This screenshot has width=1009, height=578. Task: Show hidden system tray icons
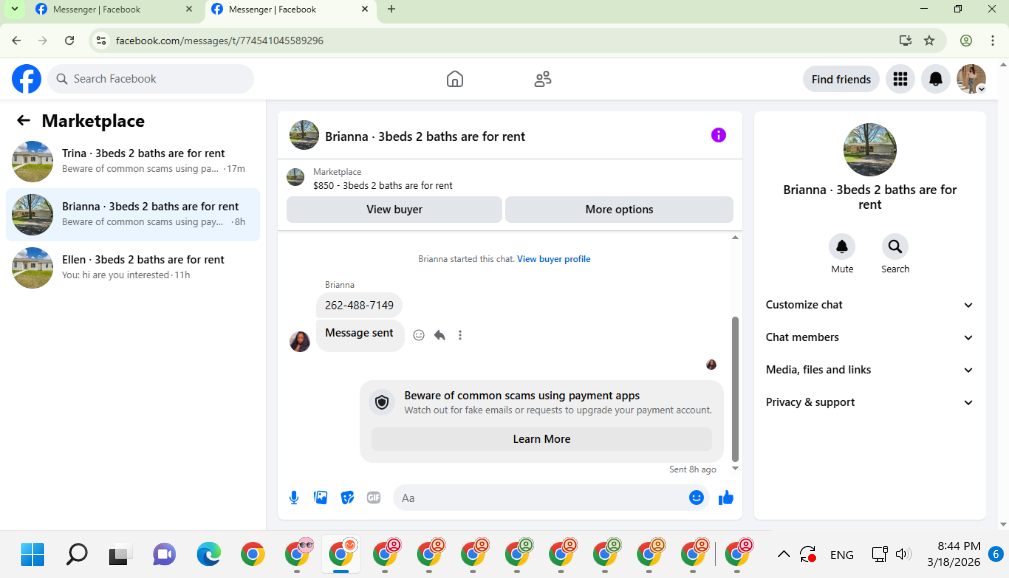783,554
